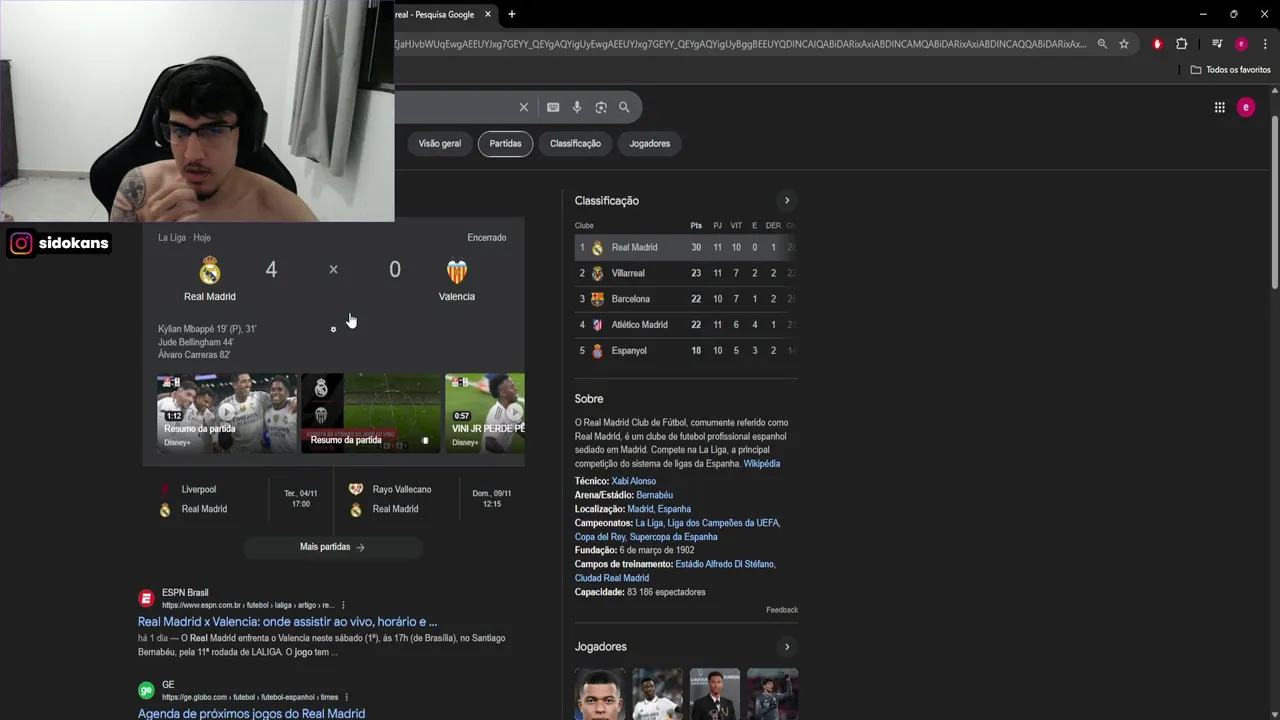This screenshot has width=1280, height=720.
Task: Open the Extensions puzzle icon
Action: click(x=1182, y=44)
